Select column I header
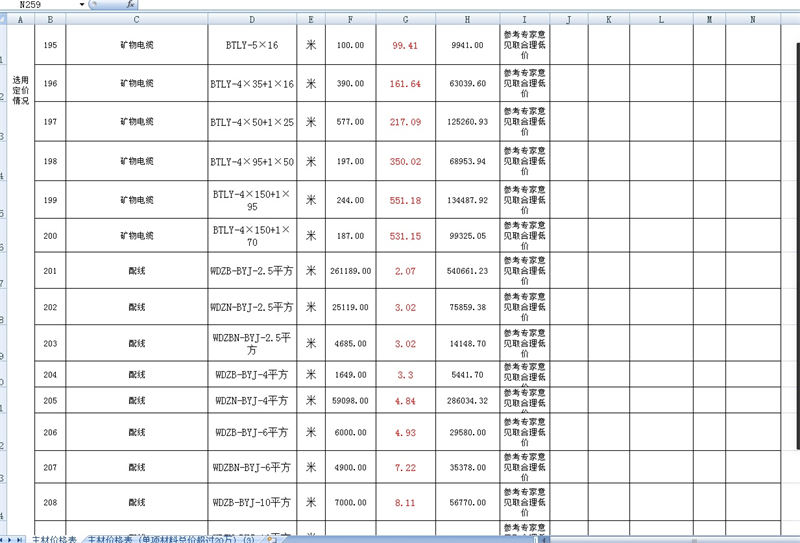The width and height of the screenshot is (800, 543). (x=524, y=19)
